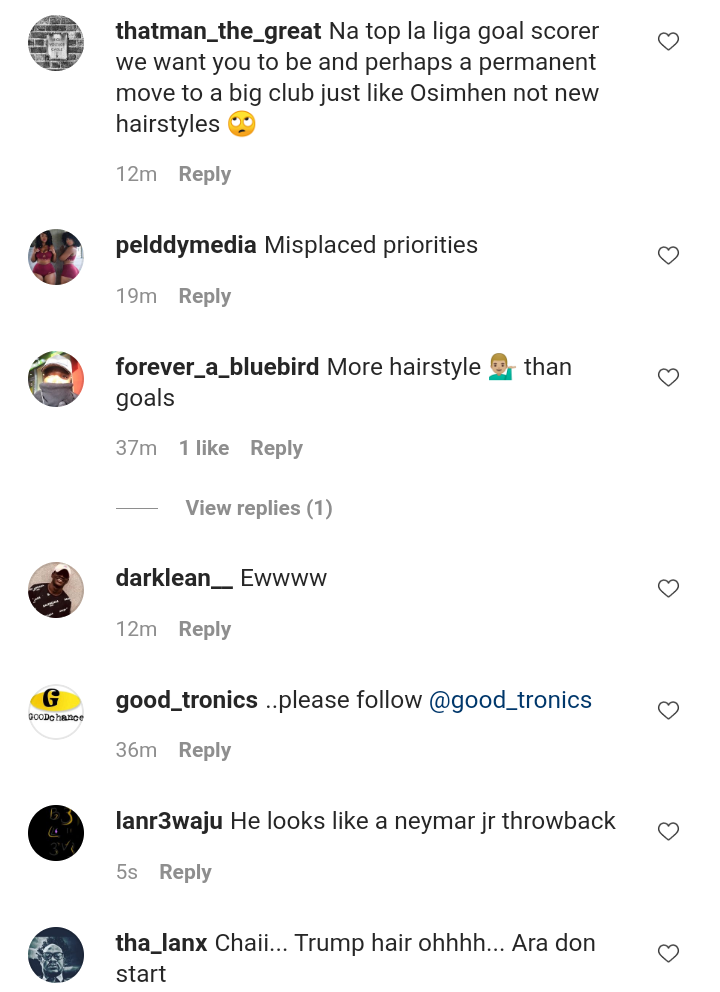Reply to lanr3waju's neymar comment

click(185, 872)
